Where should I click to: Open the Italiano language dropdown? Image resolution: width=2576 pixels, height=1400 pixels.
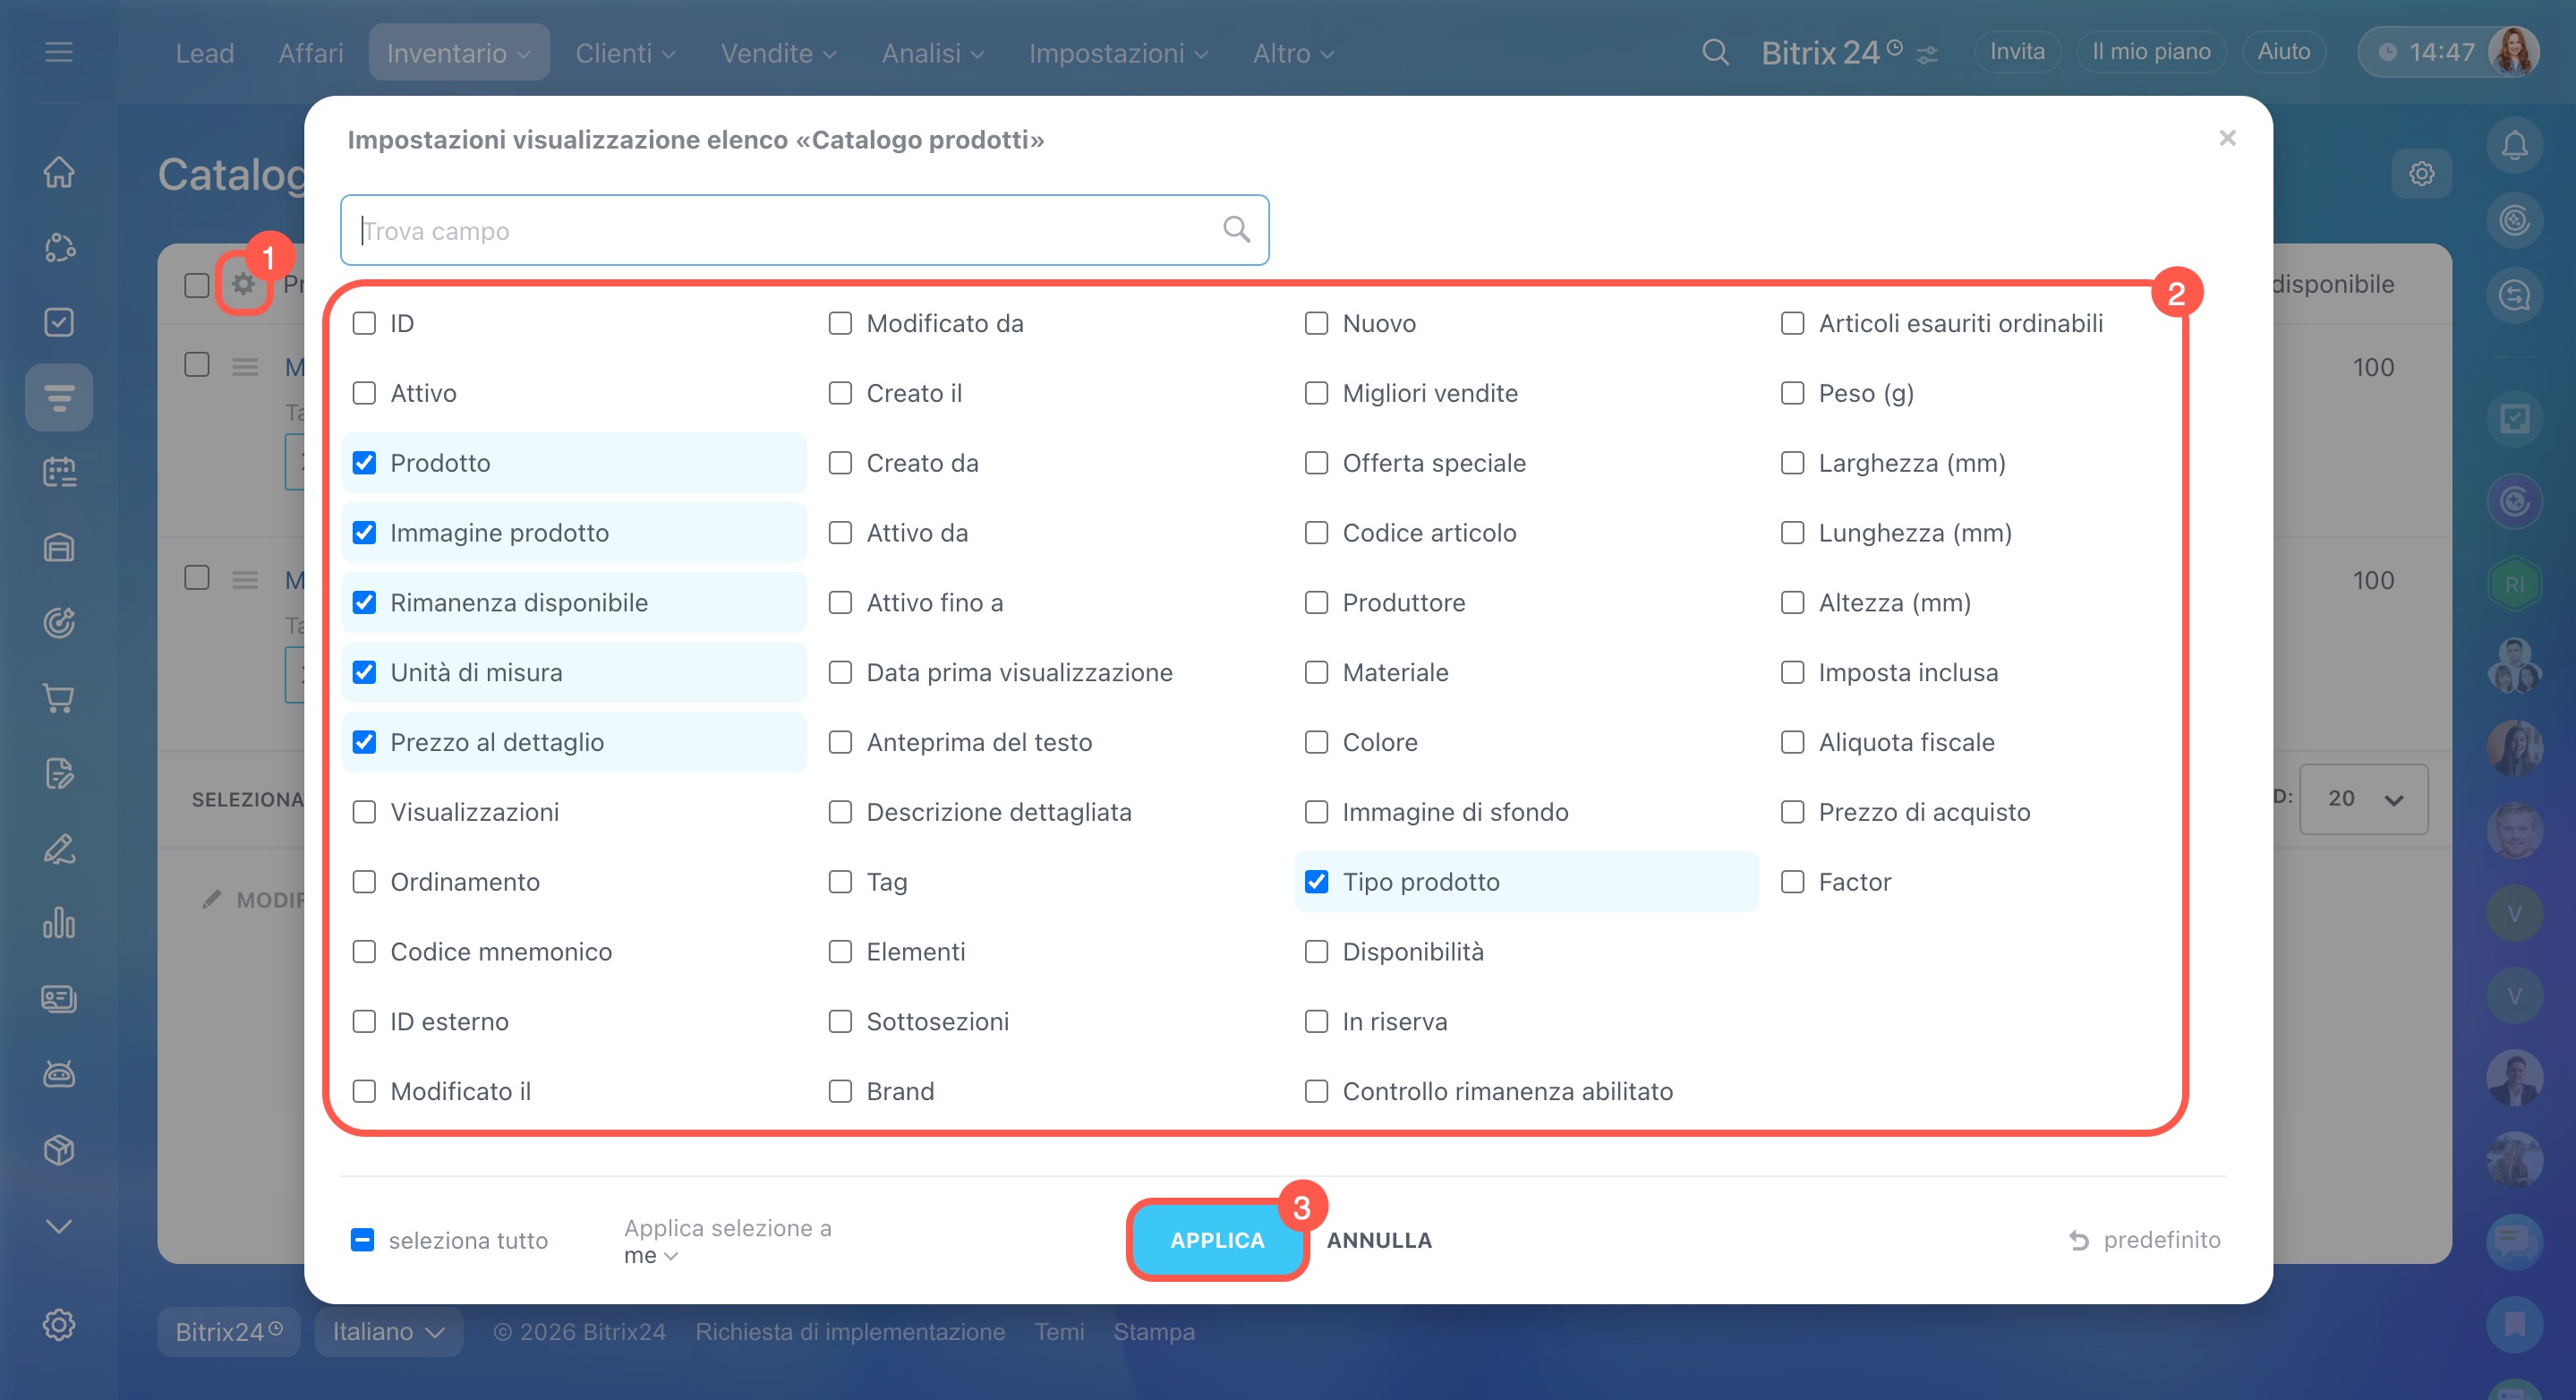[388, 1332]
